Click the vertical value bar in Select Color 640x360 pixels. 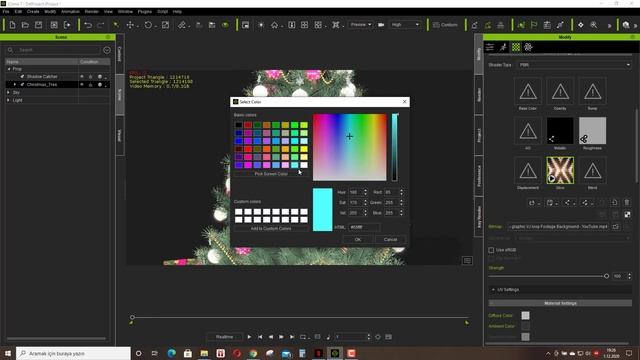[395, 147]
